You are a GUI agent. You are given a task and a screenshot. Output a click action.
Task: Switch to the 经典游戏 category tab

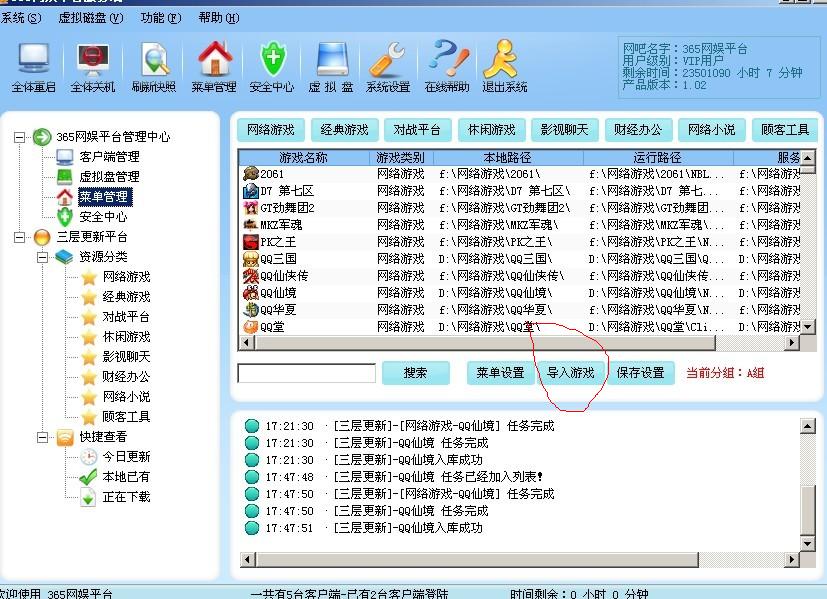click(x=344, y=130)
